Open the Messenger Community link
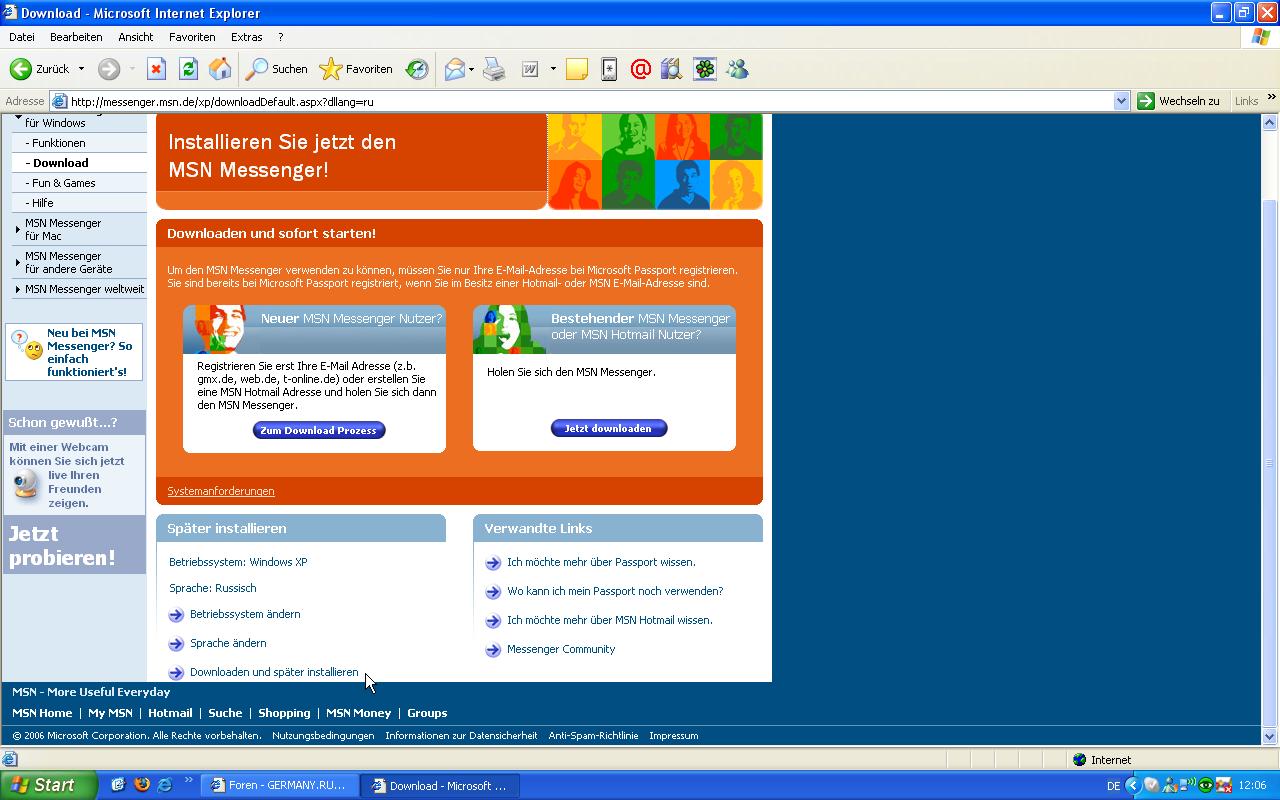 pos(561,649)
